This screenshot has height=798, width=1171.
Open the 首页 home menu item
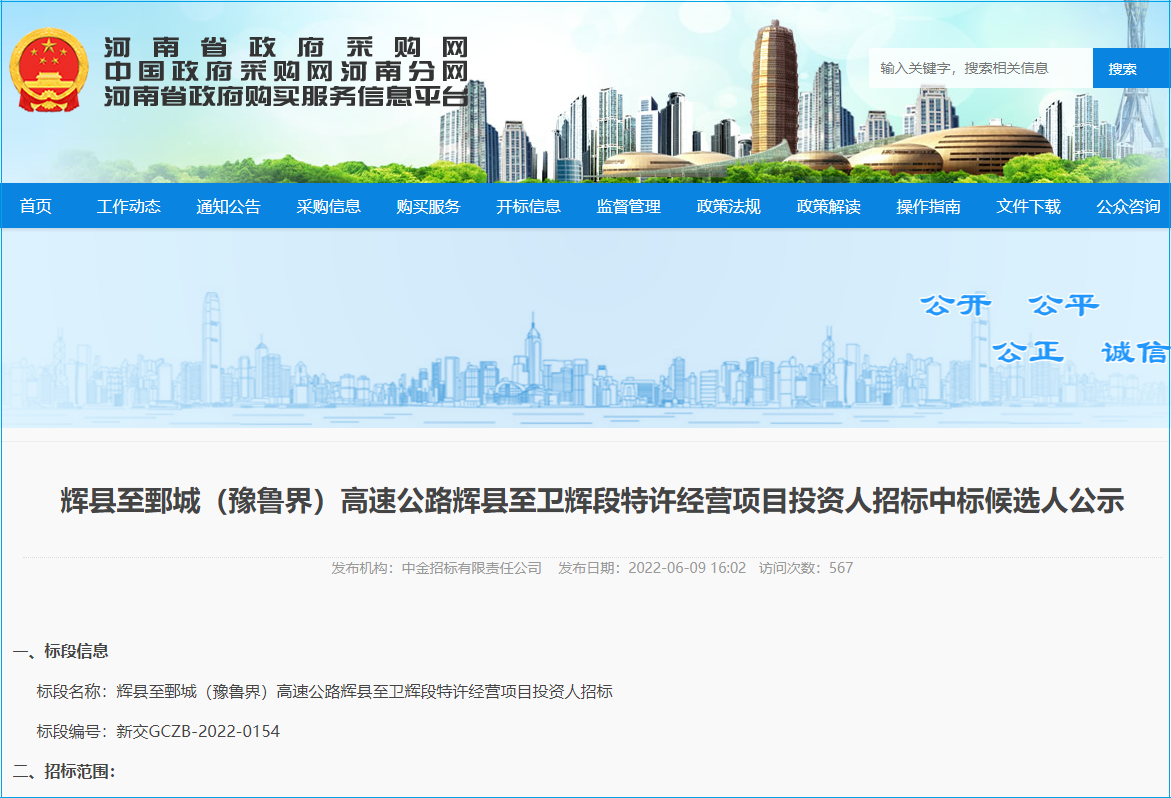pos(35,207)
